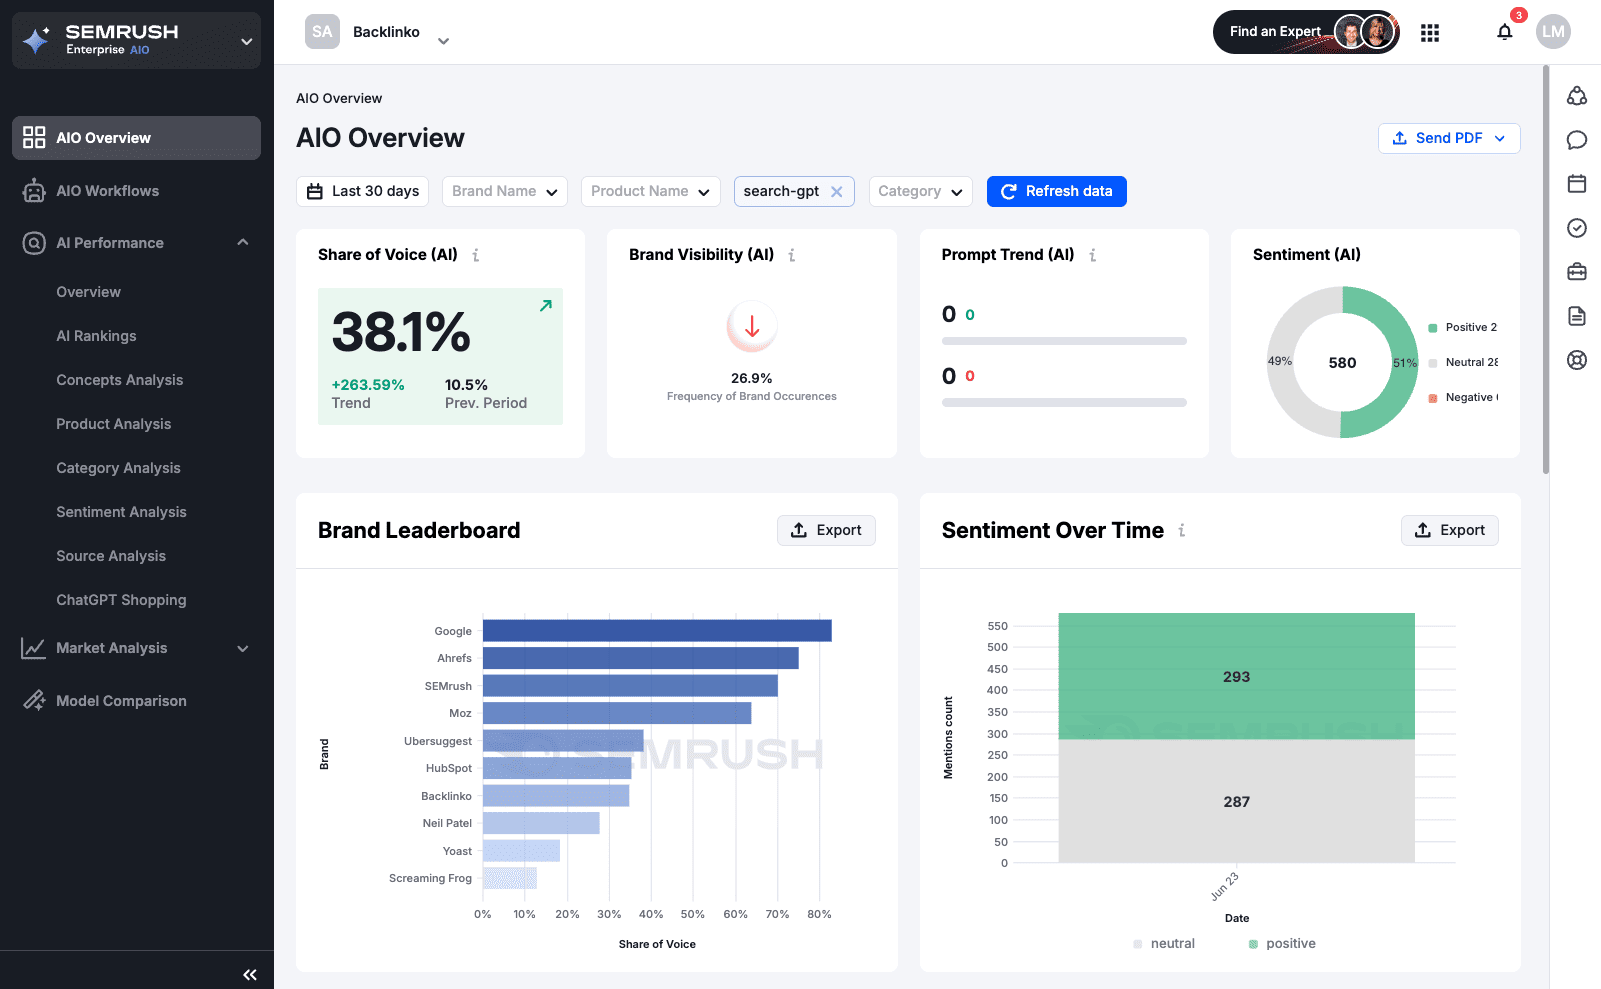The height and width of the screenshot is (989, 1601).
Task: Click the Refresh data button
Action: pos(1056,192)
